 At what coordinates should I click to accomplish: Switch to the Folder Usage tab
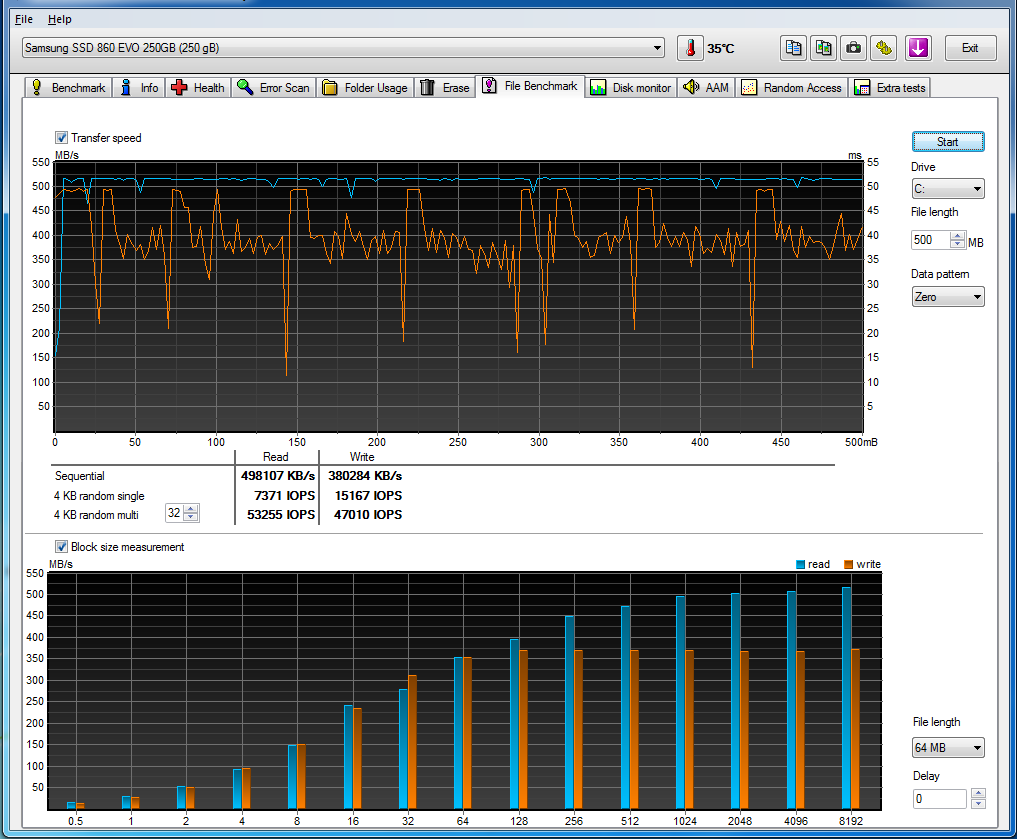[x=365, y=88]
